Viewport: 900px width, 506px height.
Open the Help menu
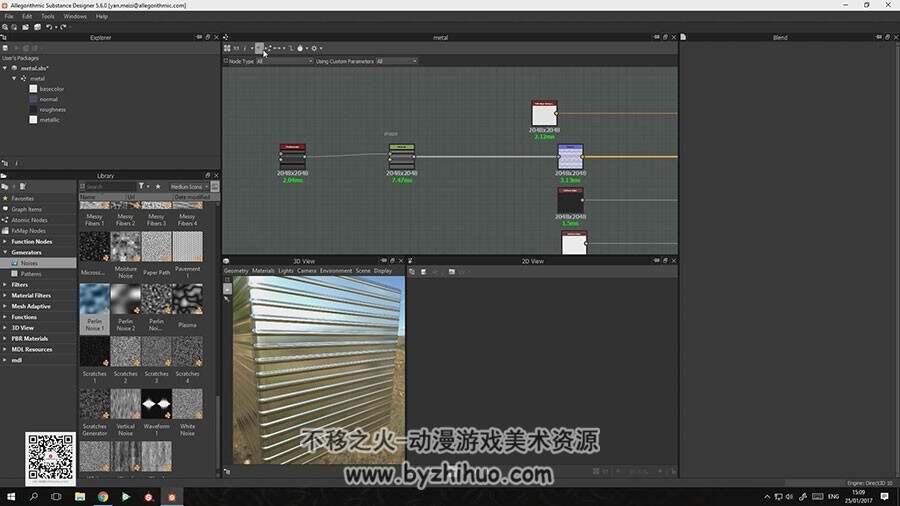[102, 17]
